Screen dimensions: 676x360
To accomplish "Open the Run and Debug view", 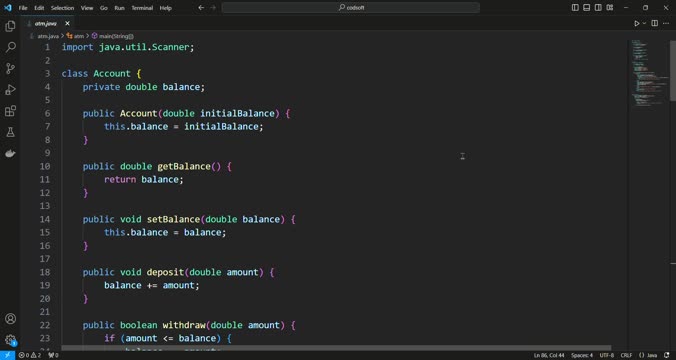I will [10, 90].
